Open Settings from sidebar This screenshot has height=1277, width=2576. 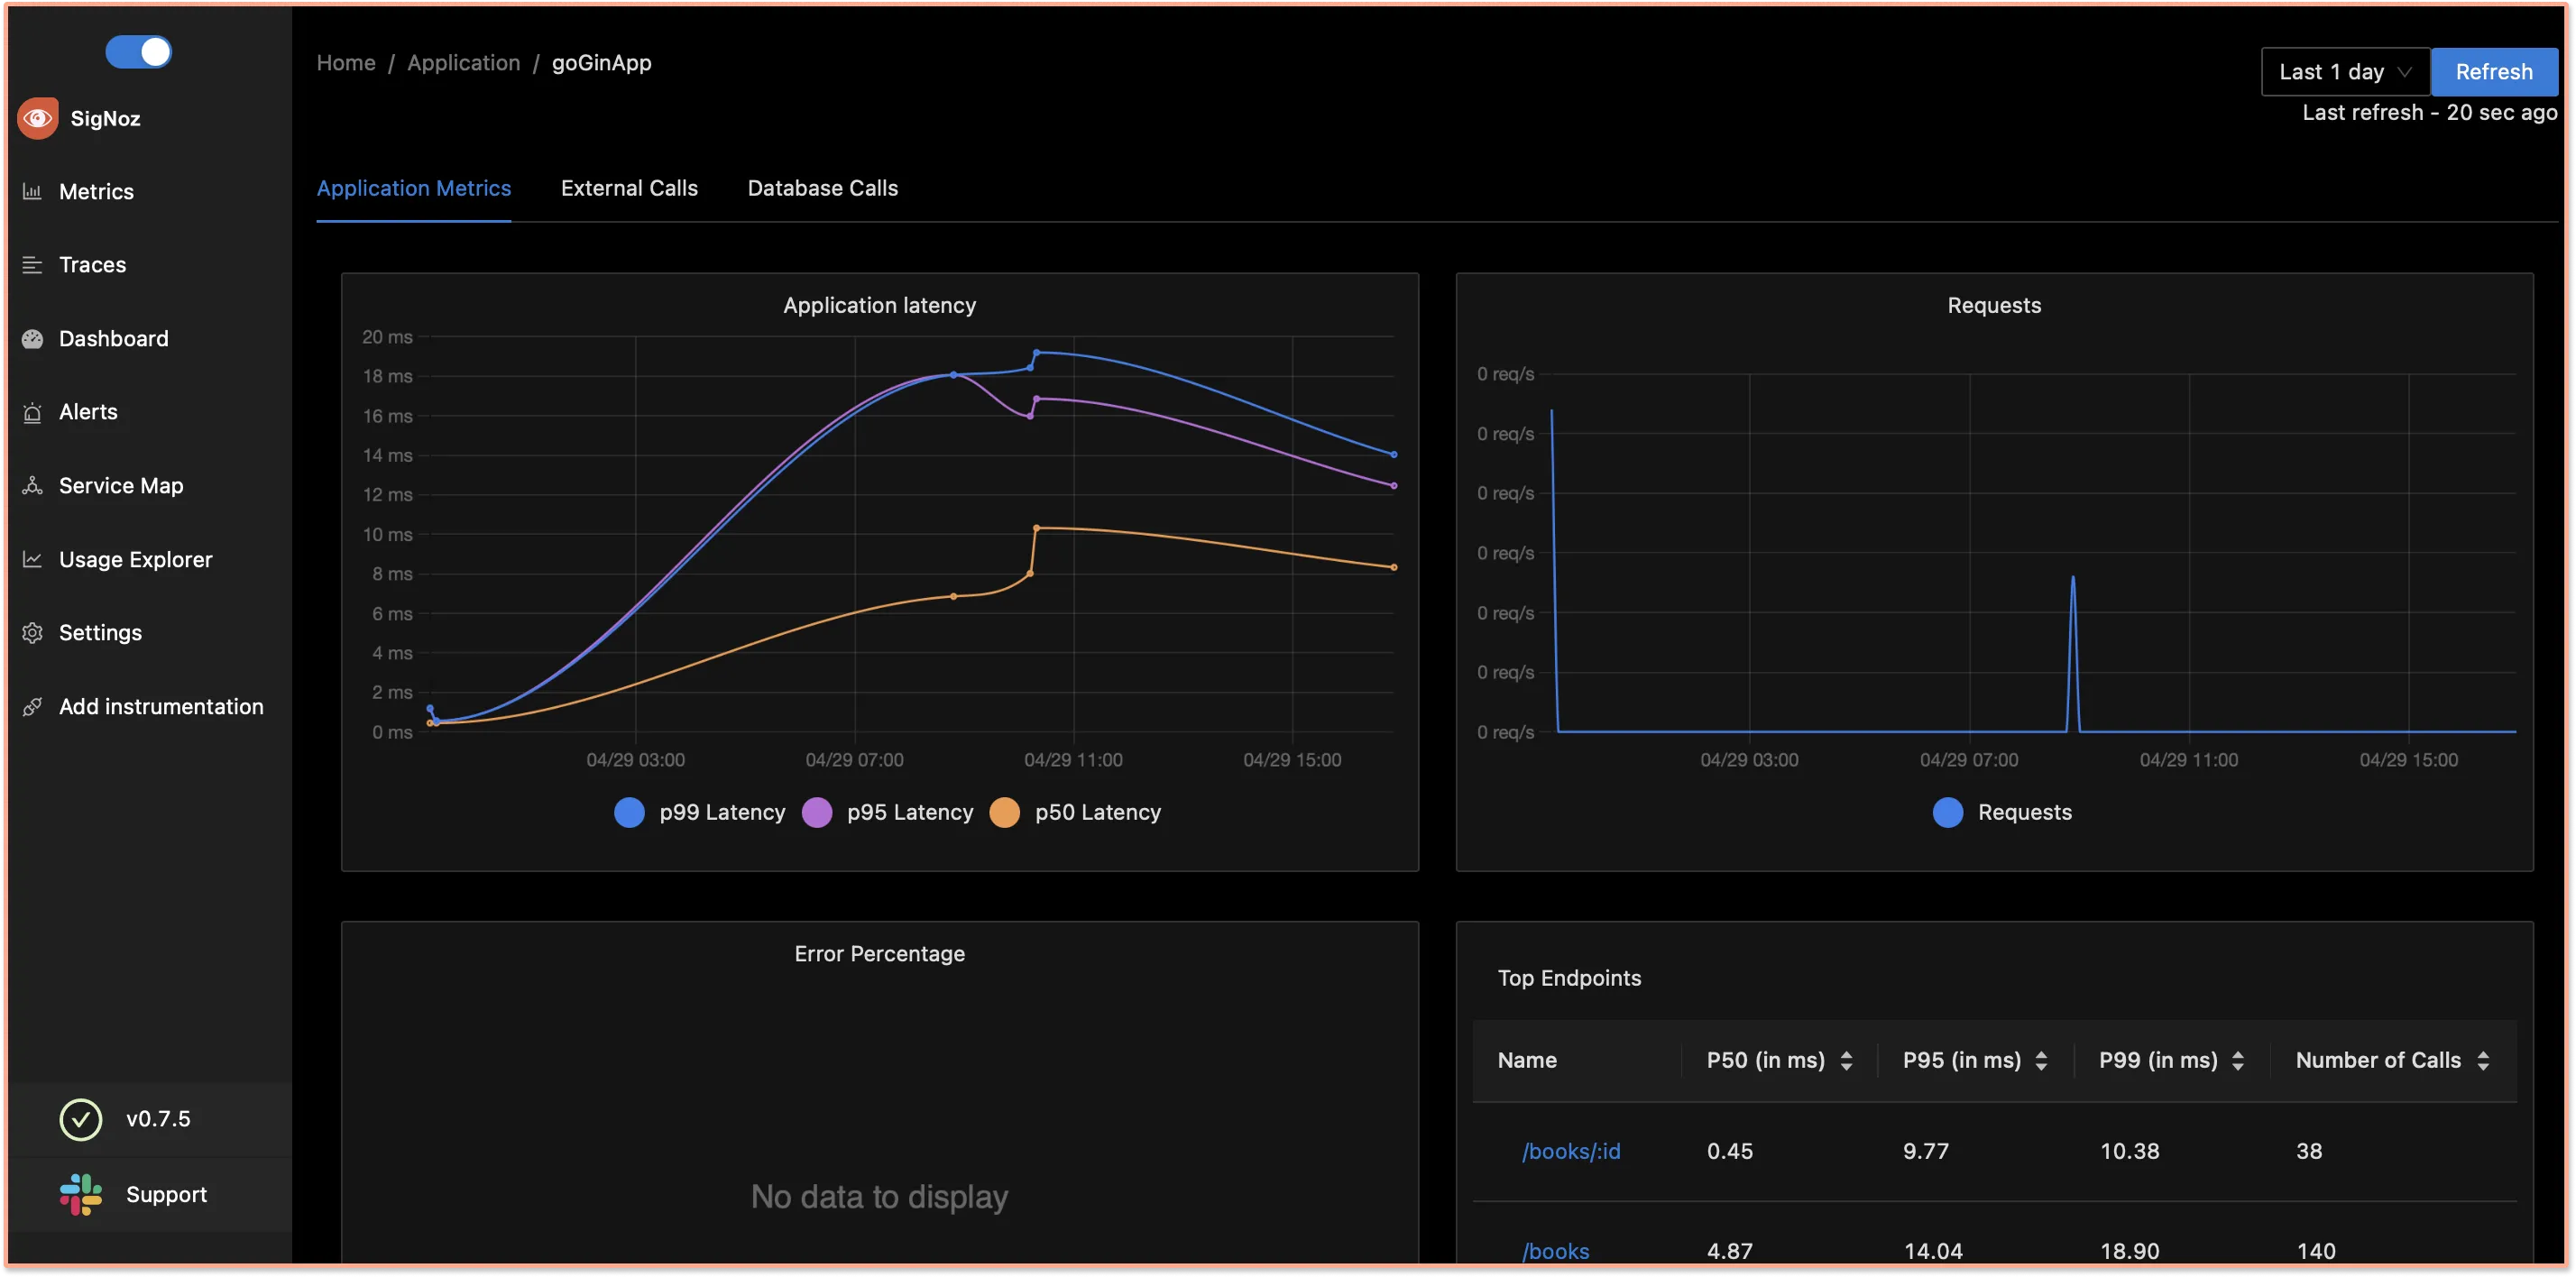100,632
